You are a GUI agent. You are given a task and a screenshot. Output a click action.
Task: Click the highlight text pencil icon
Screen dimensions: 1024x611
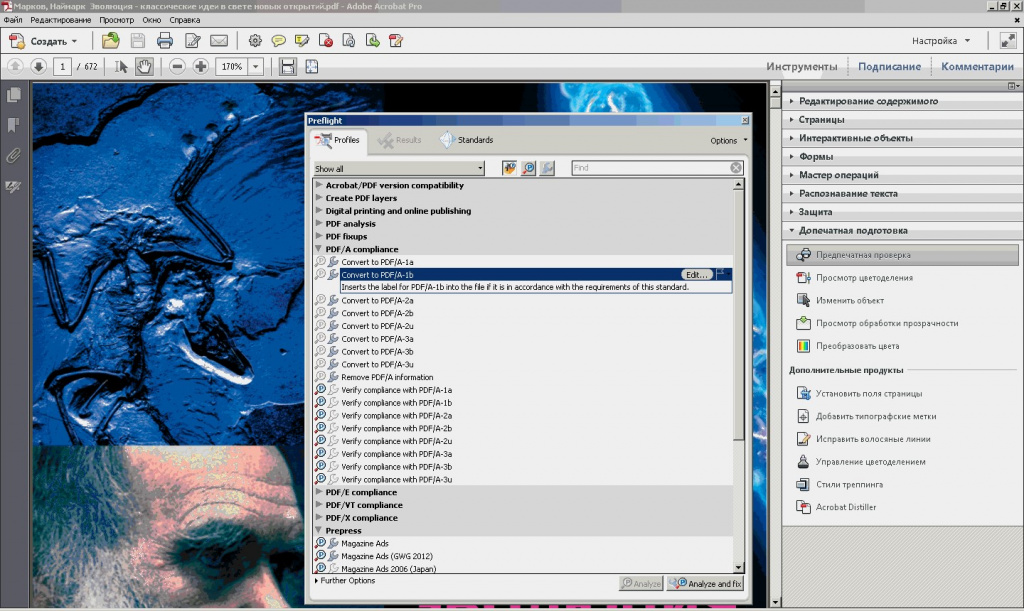[302, 41]
